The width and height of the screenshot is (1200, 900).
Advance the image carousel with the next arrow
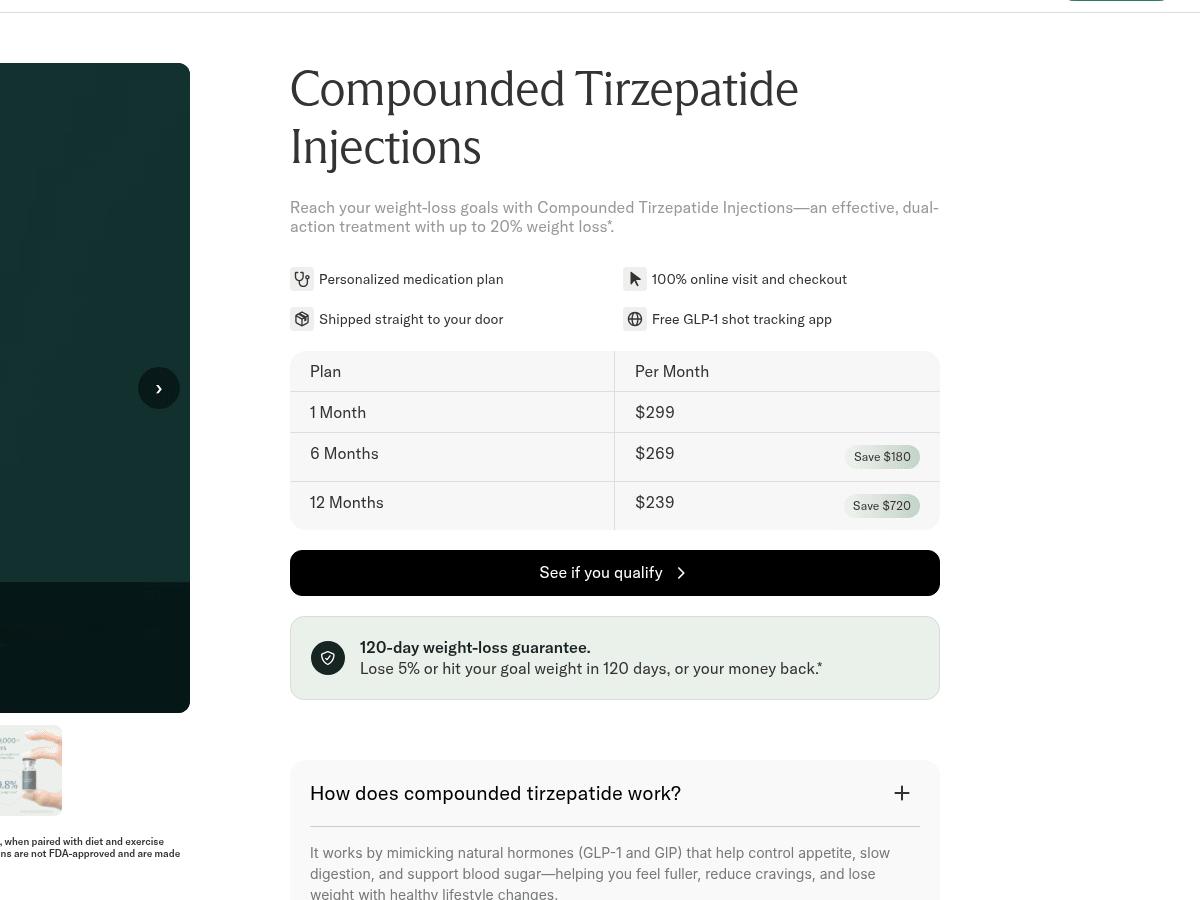[159, 388]
